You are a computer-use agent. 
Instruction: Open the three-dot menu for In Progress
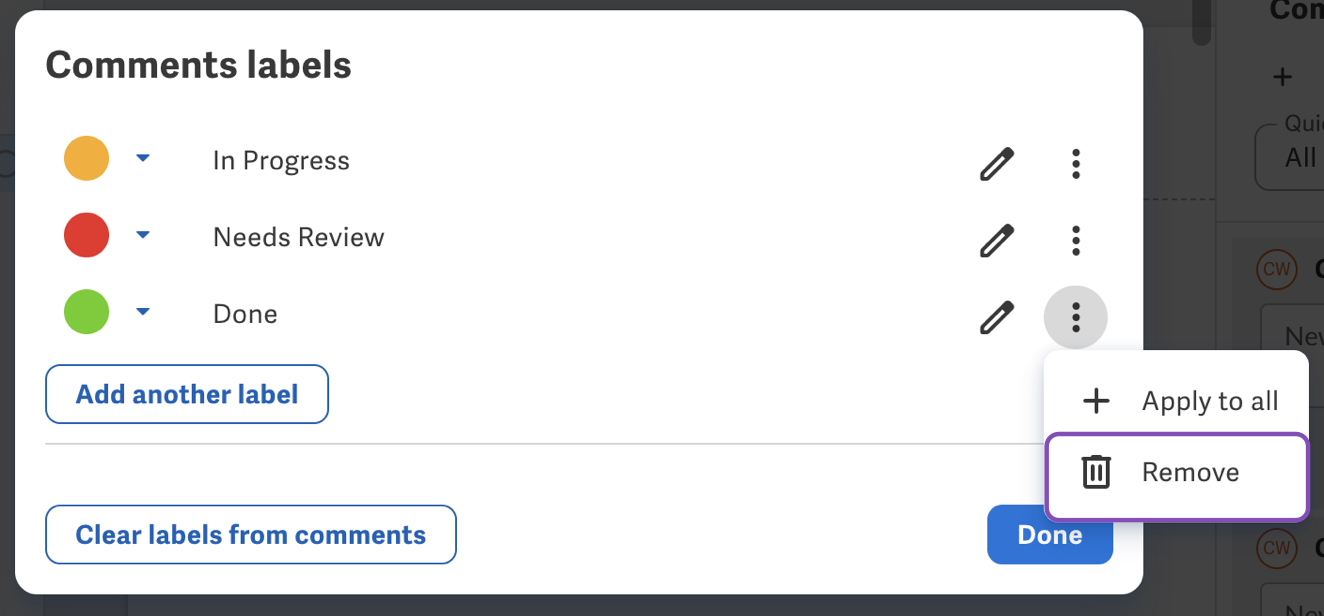[1075, 163]
